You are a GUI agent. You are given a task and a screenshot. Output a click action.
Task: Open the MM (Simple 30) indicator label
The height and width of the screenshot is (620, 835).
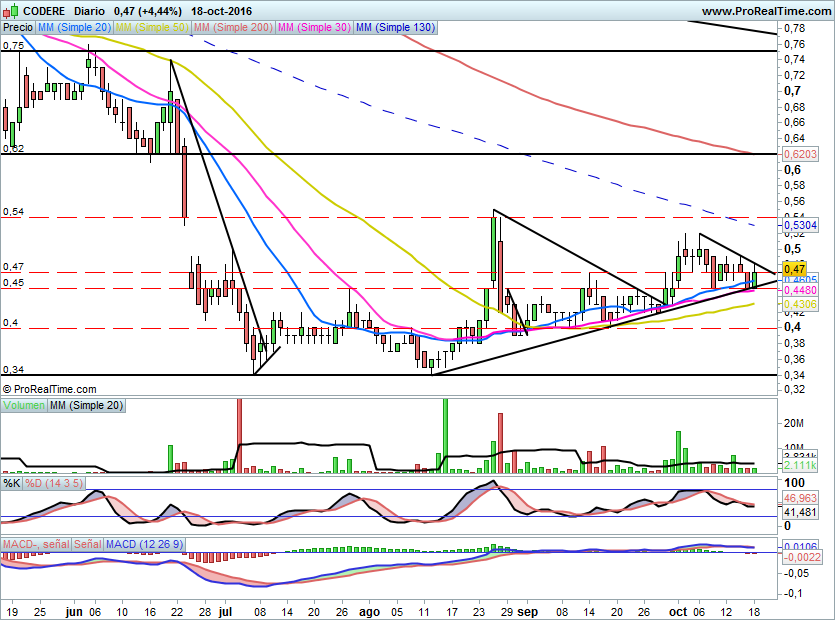tap(313, 28)
